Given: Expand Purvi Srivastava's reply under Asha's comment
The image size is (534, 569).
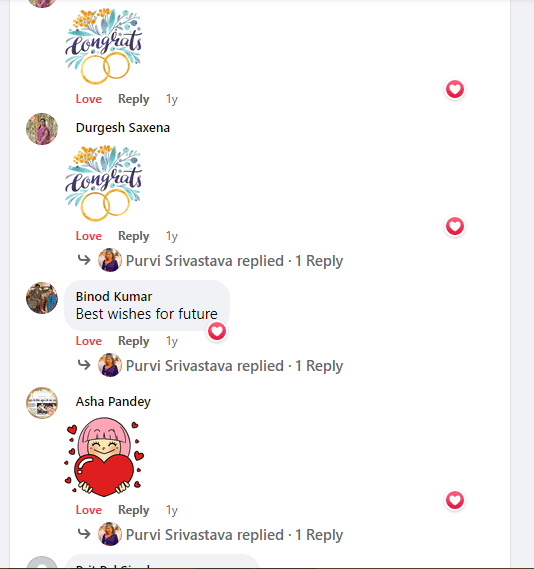Looking at the screenshot, I should [234, 535].
